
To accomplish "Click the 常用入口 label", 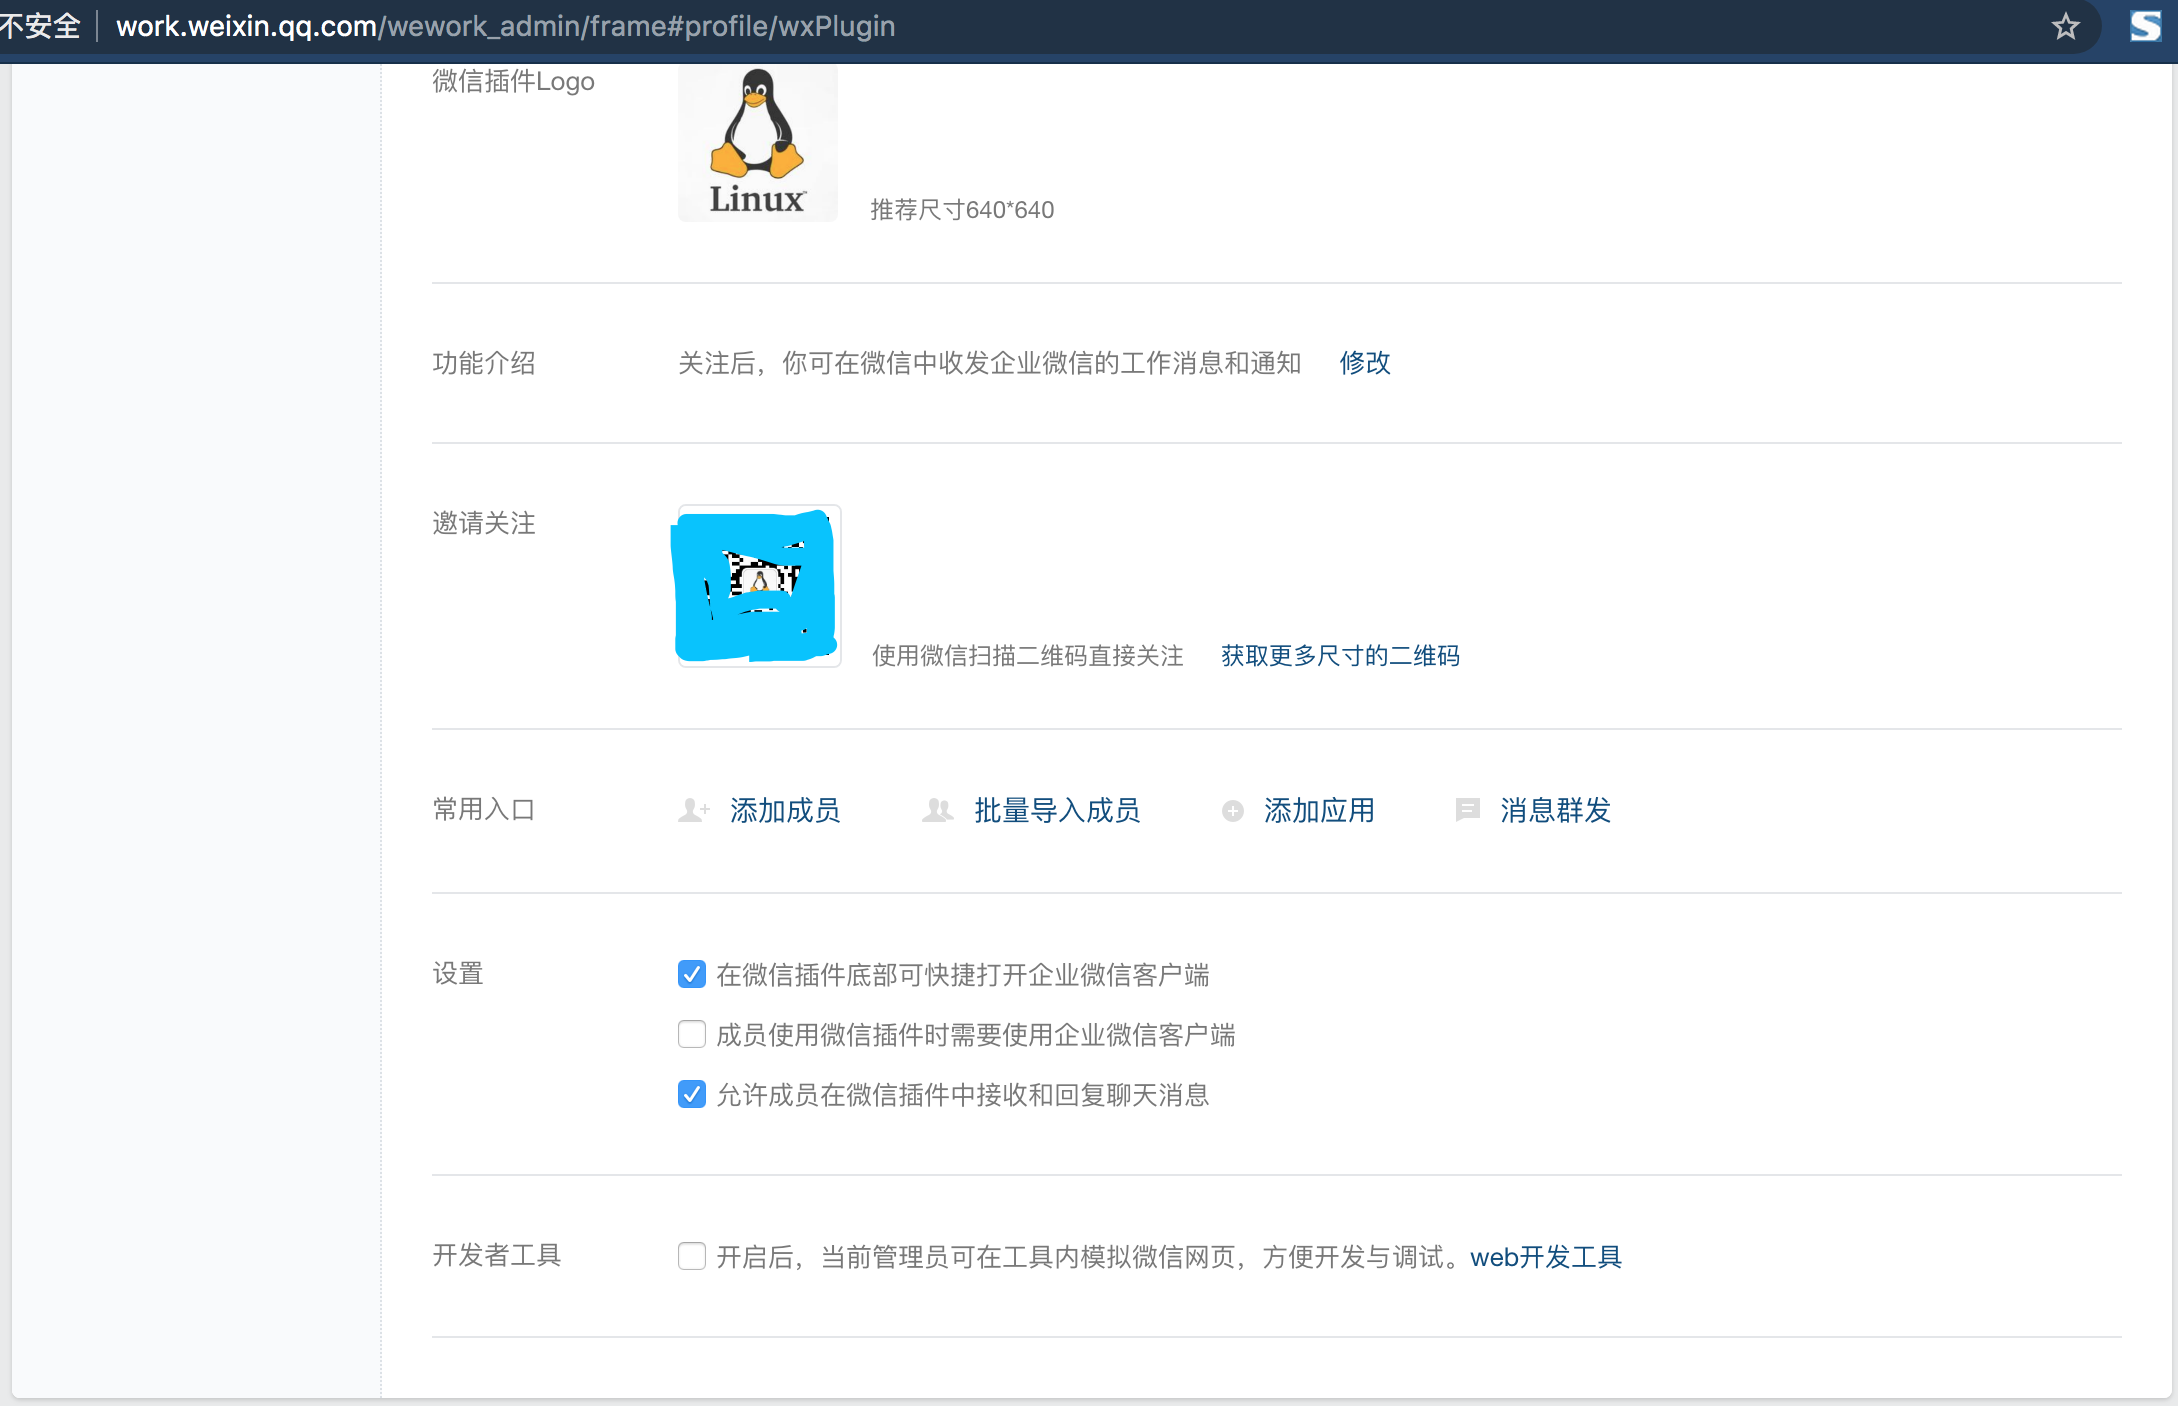I will [x=484, y=809].
